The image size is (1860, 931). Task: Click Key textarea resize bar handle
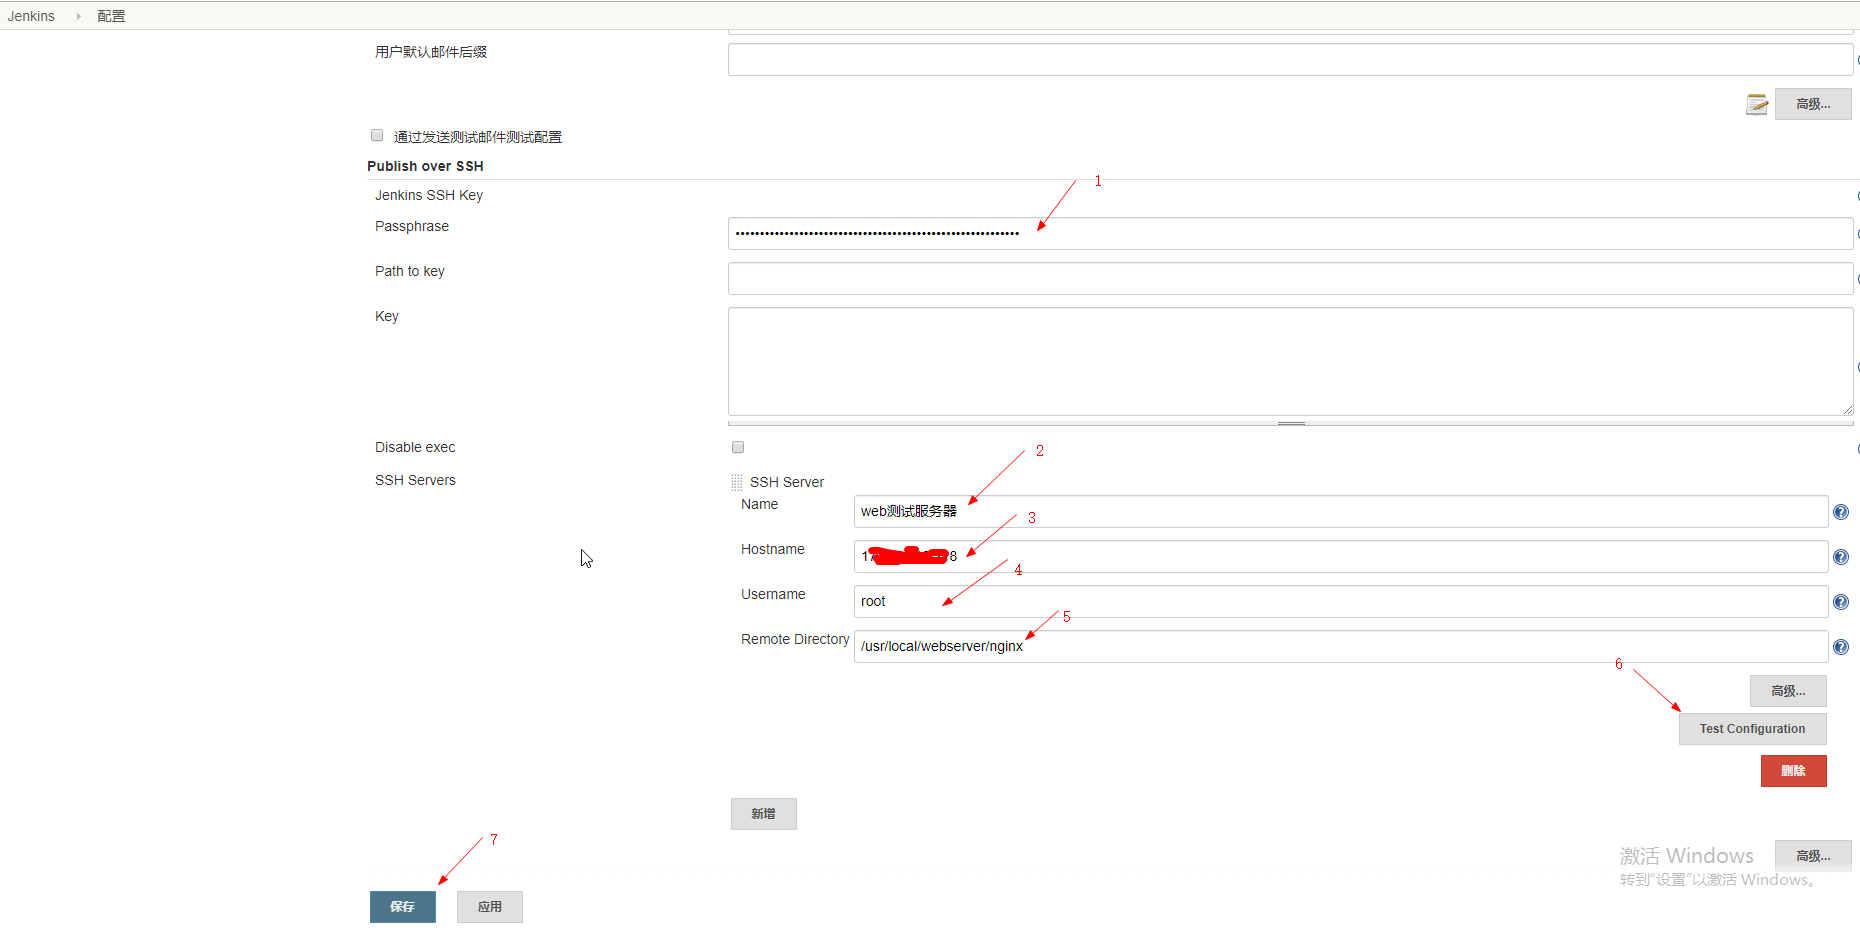point(1291,423)
